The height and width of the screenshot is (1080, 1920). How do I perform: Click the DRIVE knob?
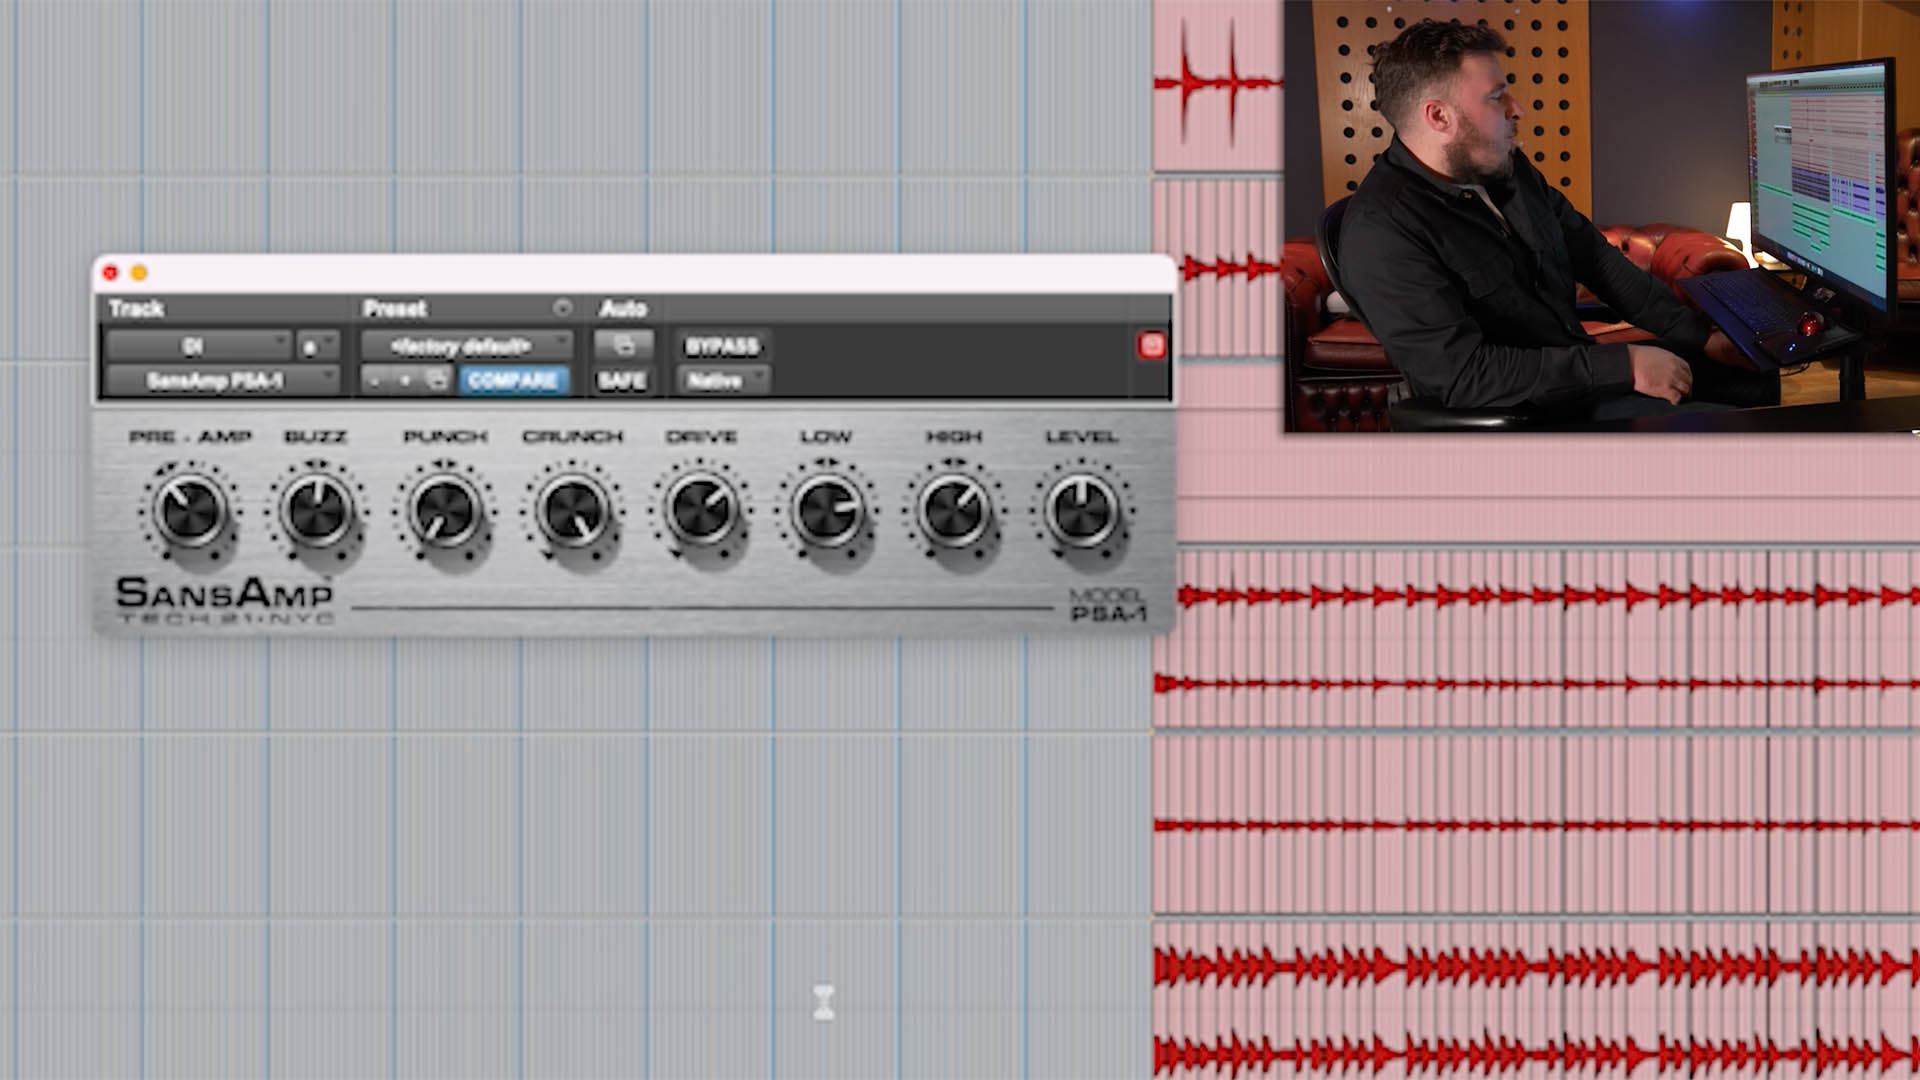point(700,509)
